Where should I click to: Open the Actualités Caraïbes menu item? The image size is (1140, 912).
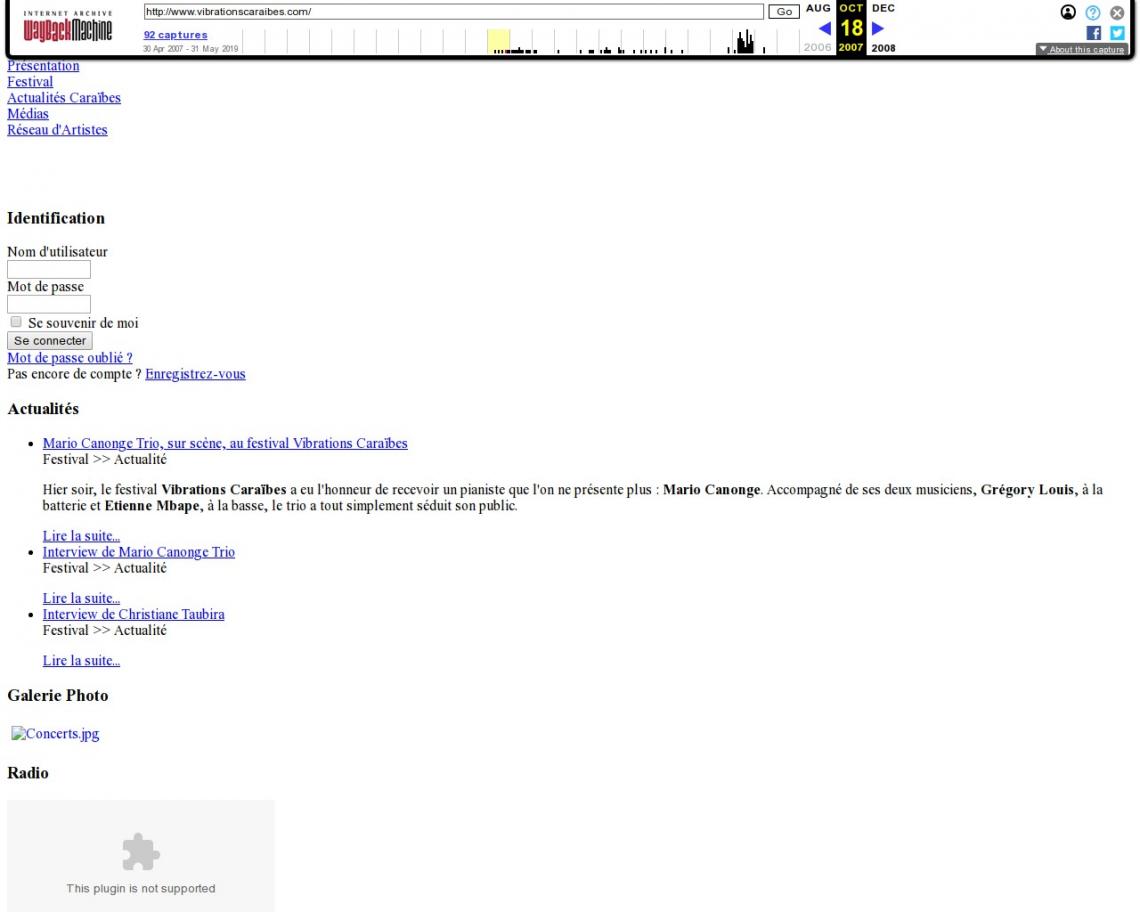[64, 97]
